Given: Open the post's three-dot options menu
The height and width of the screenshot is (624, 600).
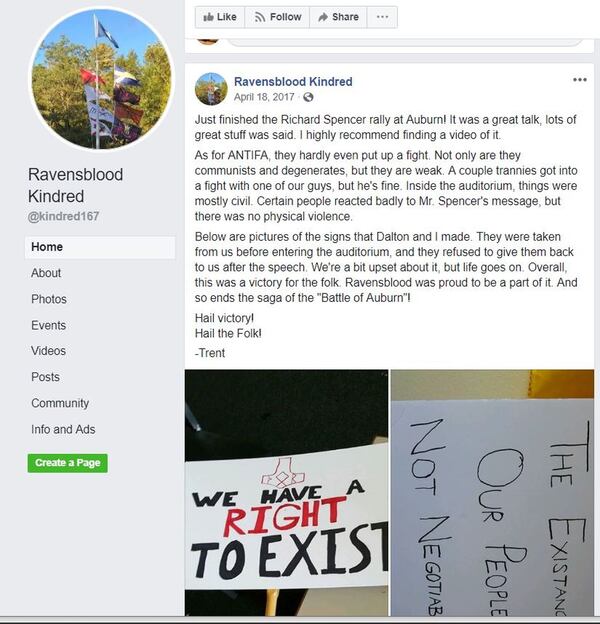Looking at the screenshot, I should [x=580, y=80].
